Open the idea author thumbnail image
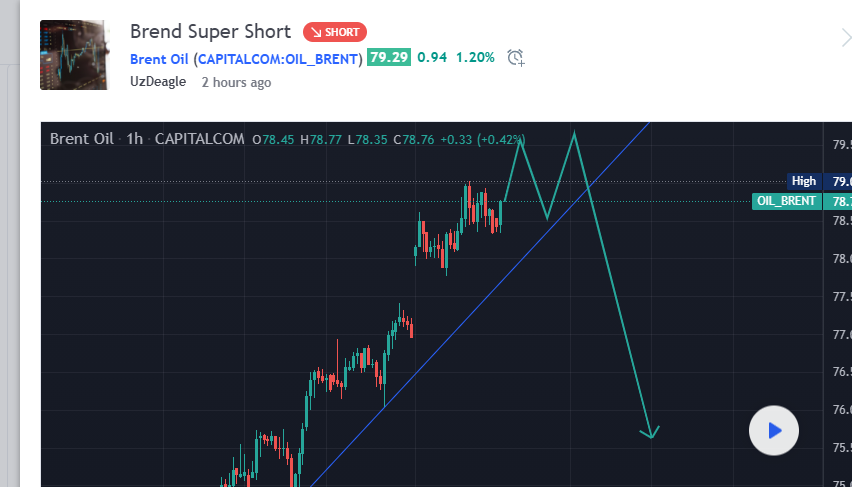The image size is (852, 487). (74, 54)
